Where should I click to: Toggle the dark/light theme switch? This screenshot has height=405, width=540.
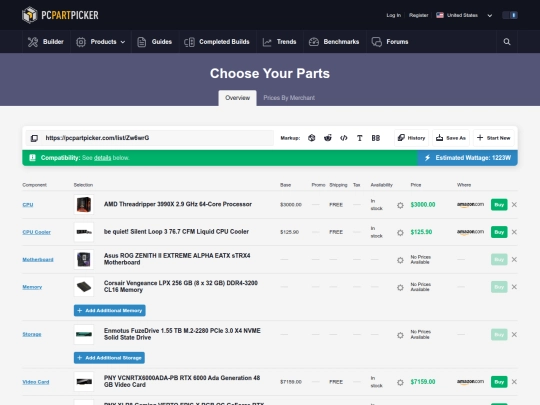[510, 15]
